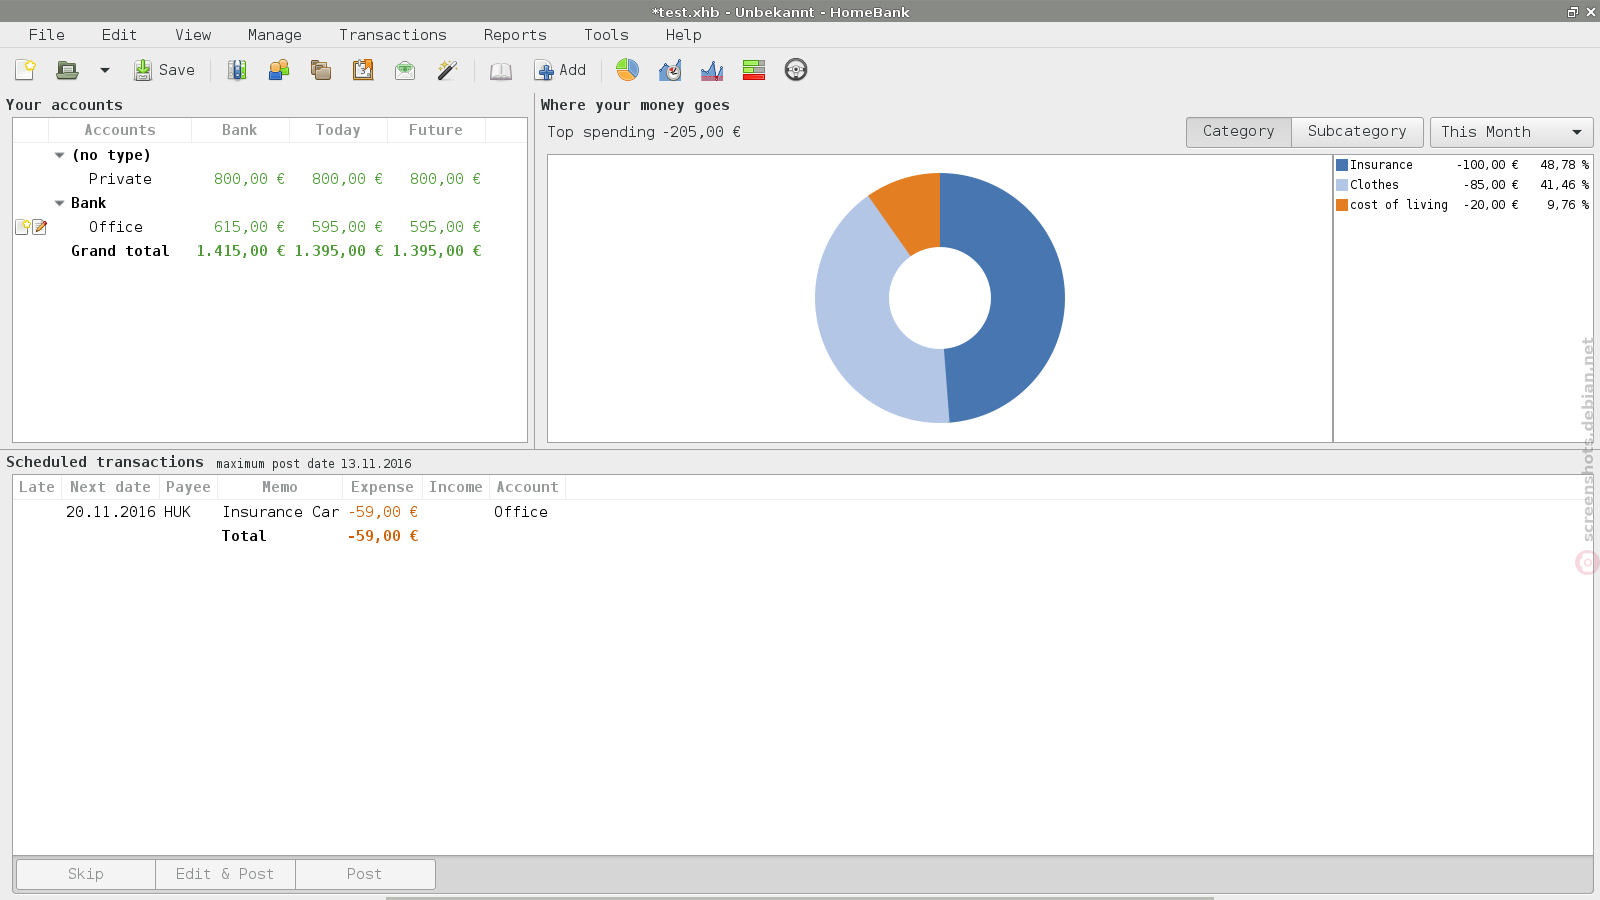The width and height of the screenshot is (1600, 900).
Task: Click the Payee column header
Action: [188, 487]
